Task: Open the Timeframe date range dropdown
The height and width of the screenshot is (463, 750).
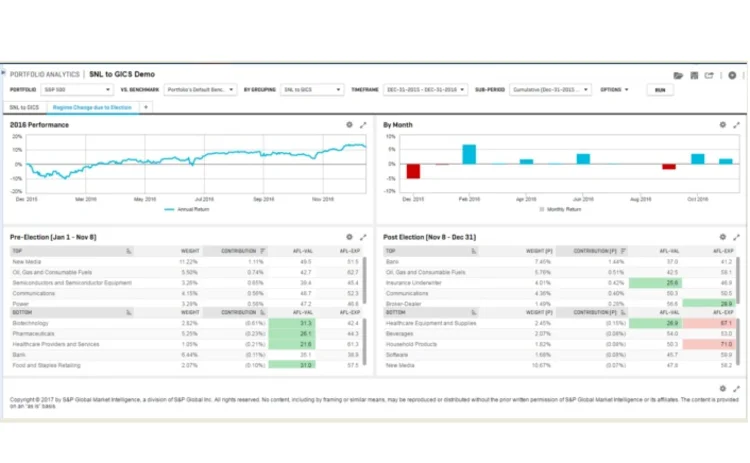Action: 425,89
